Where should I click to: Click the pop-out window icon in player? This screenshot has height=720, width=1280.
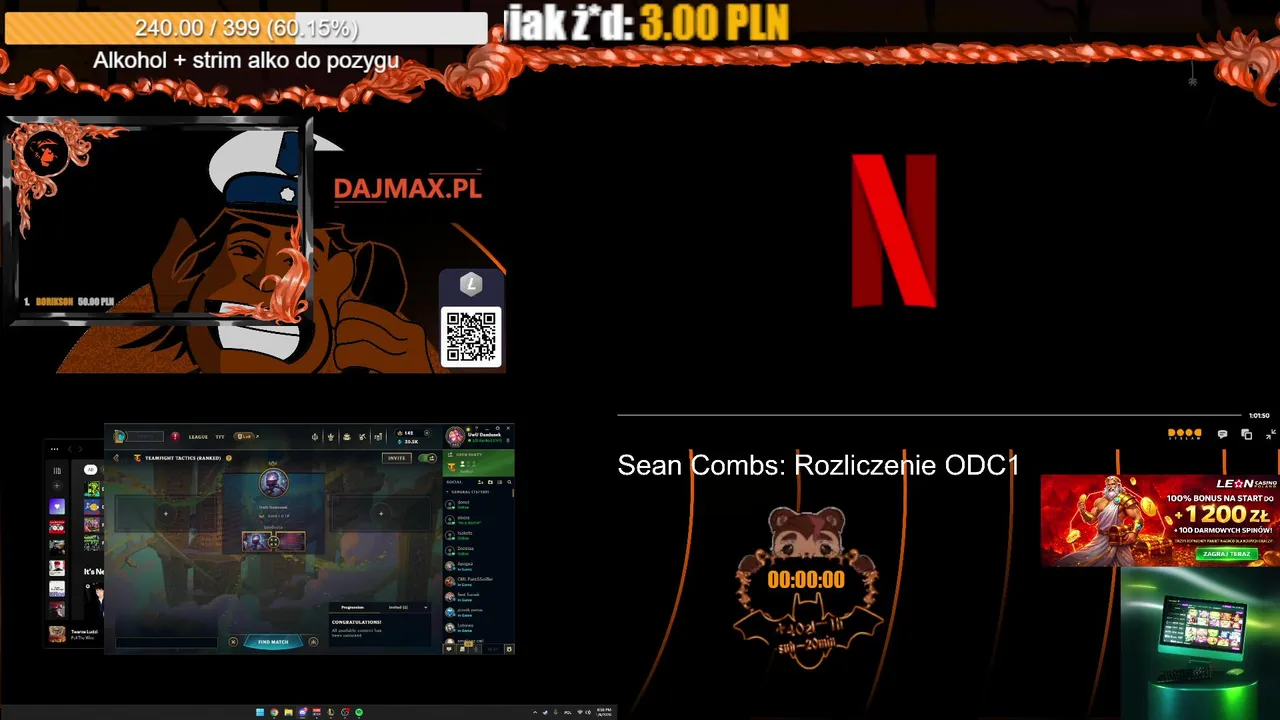point(1246,434)
